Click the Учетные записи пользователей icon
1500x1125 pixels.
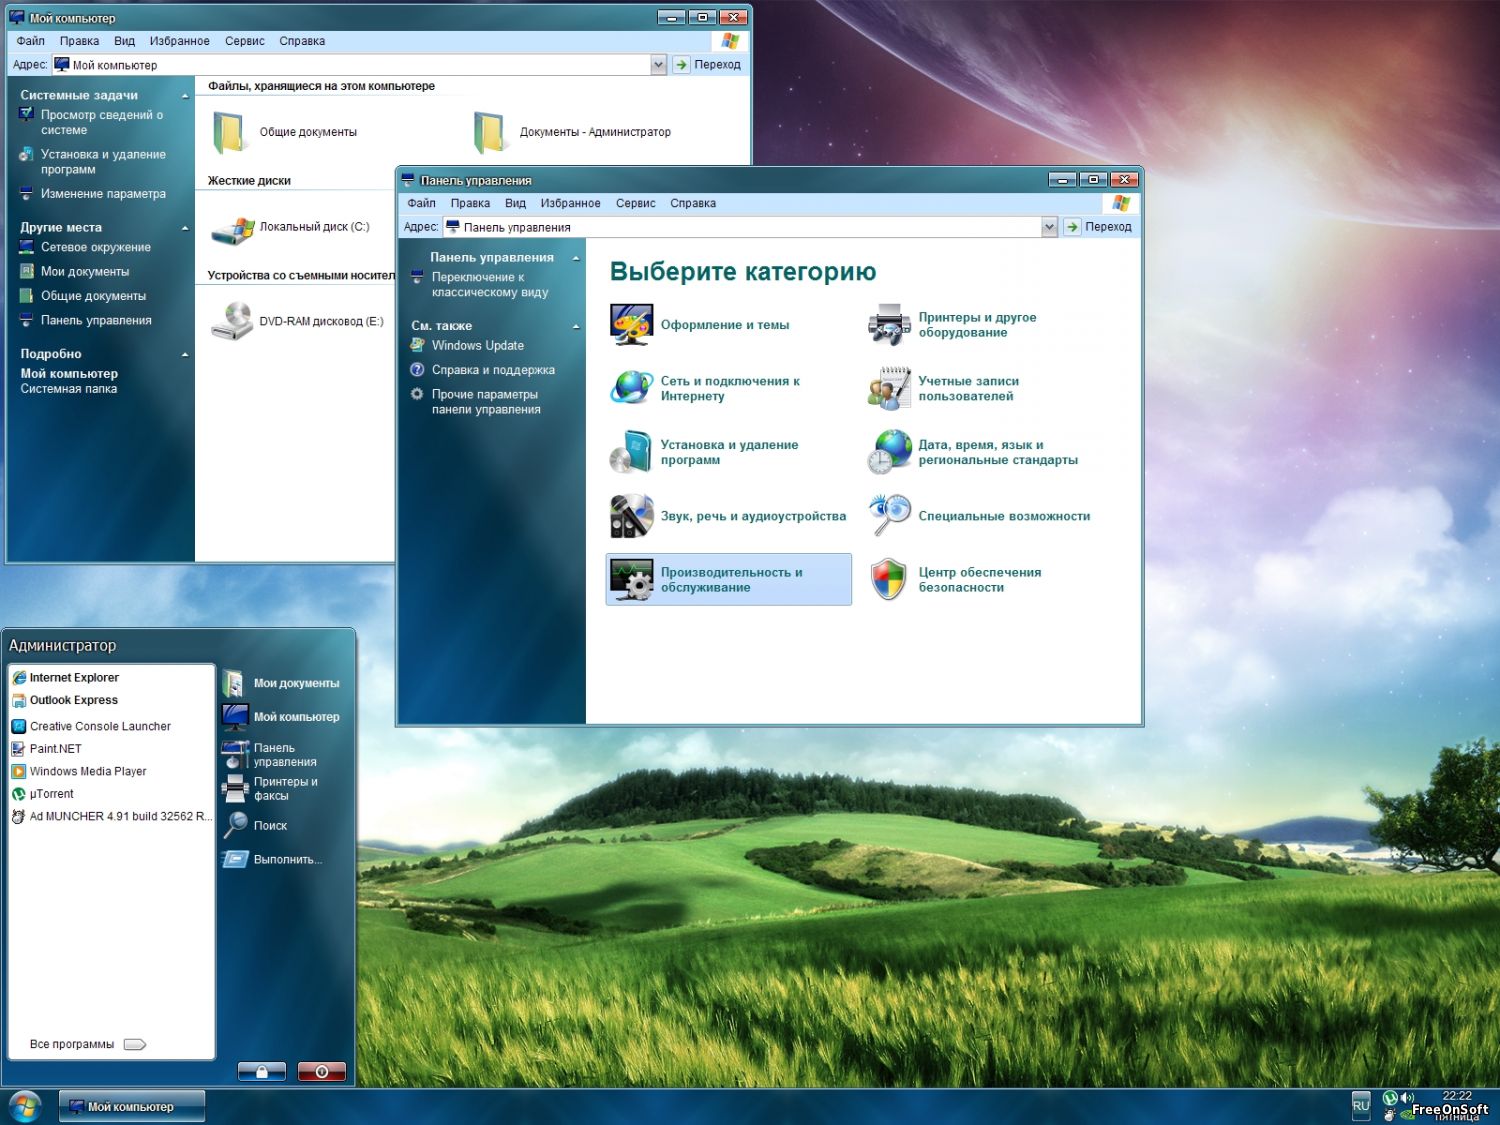point(889,388)
